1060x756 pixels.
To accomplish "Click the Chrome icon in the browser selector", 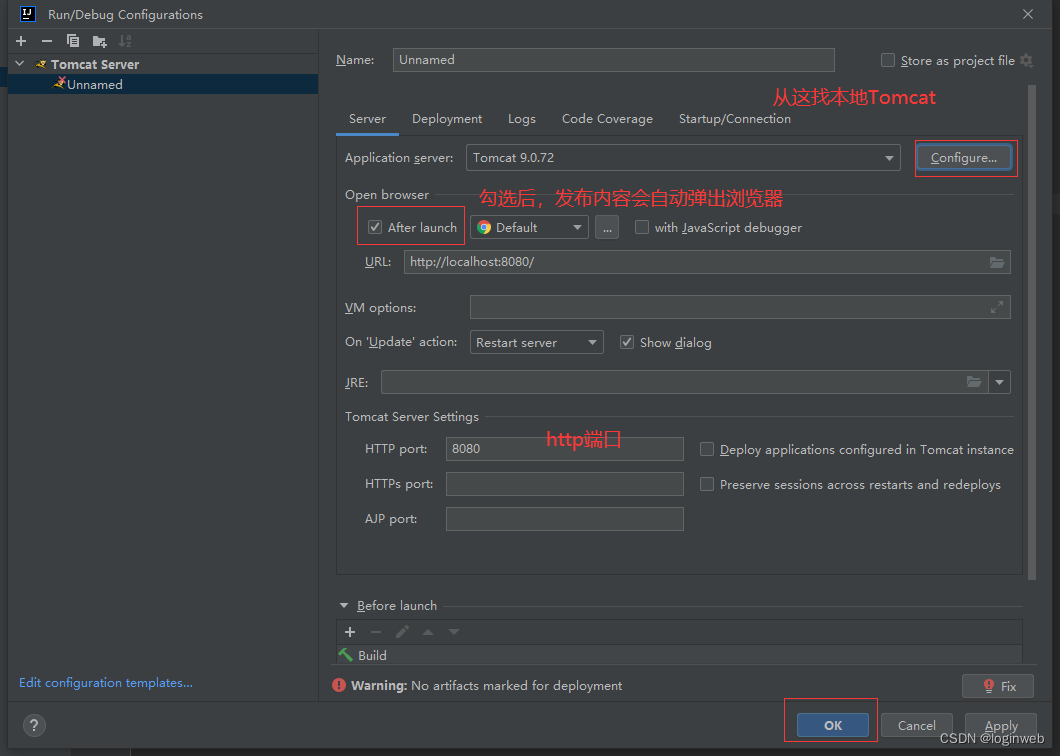I will pos(484,227).
